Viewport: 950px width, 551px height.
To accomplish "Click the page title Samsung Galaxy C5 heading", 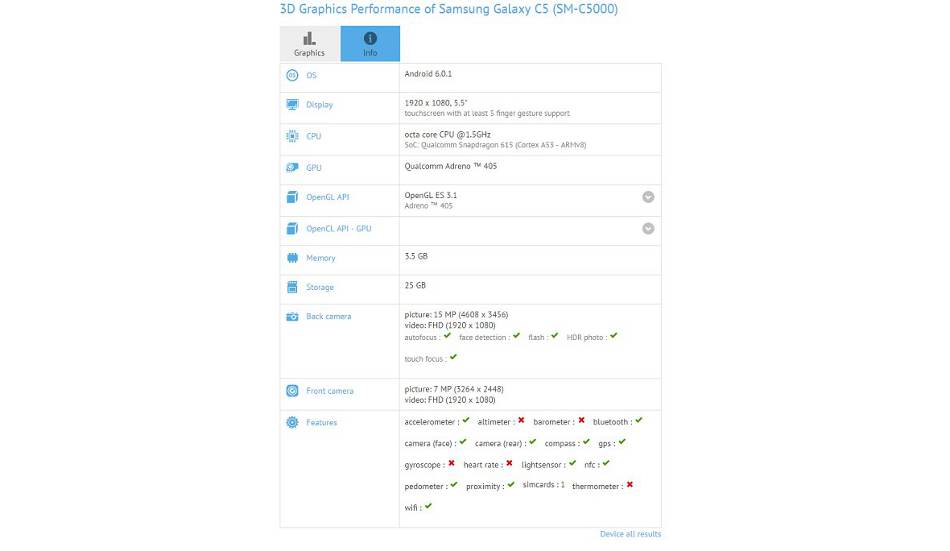I will click(x=449, y=9).
